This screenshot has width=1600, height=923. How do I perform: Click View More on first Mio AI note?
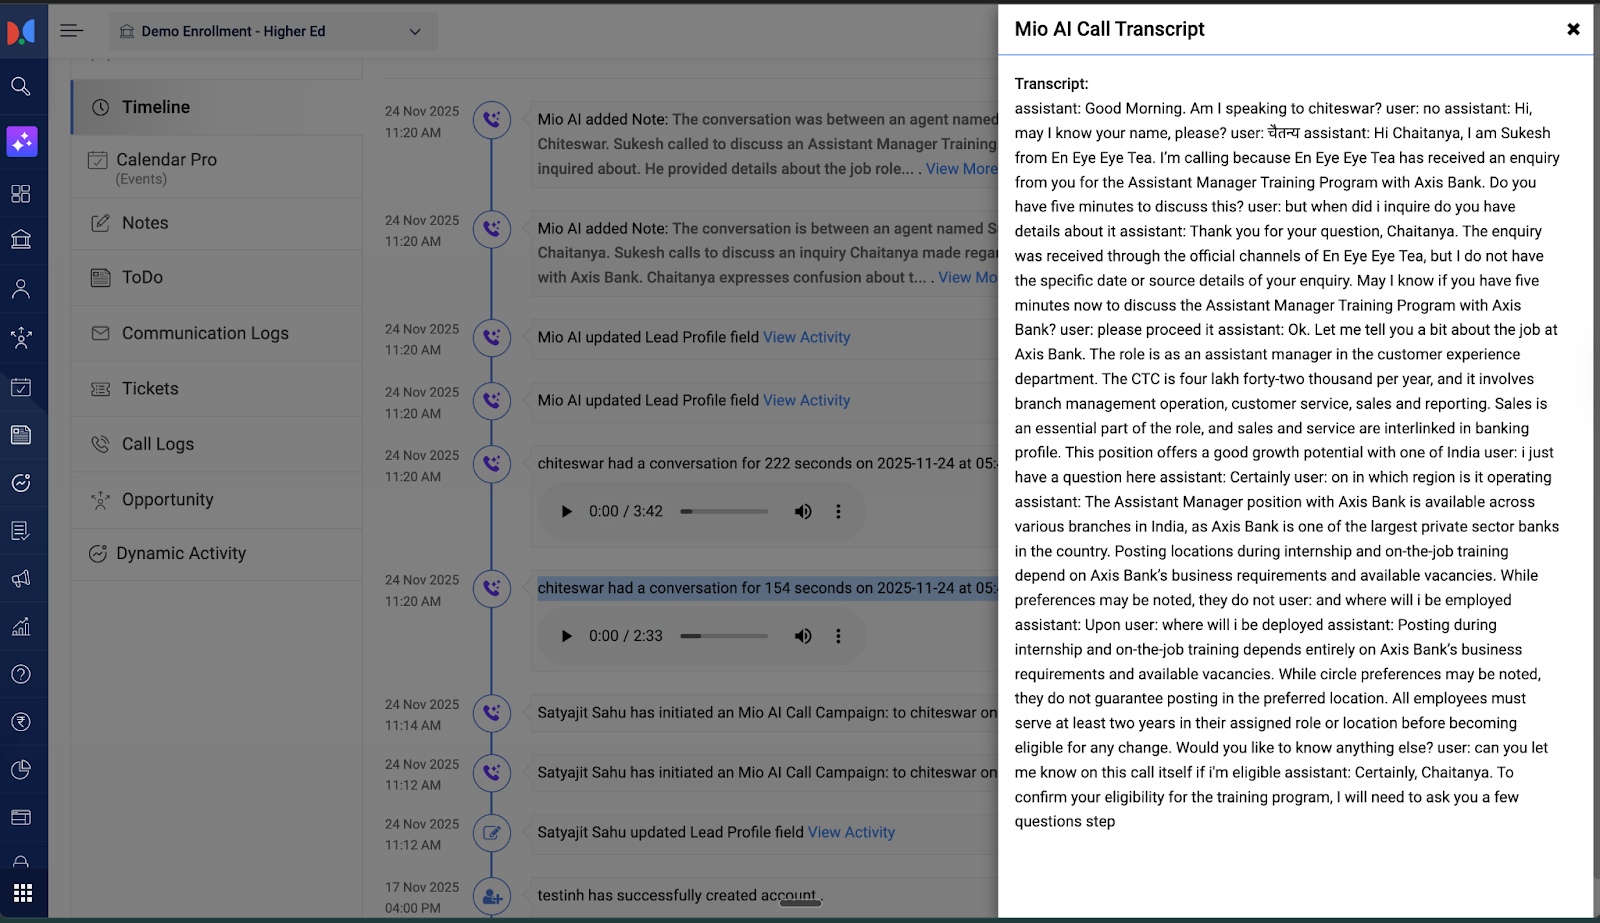pos(960,169)
